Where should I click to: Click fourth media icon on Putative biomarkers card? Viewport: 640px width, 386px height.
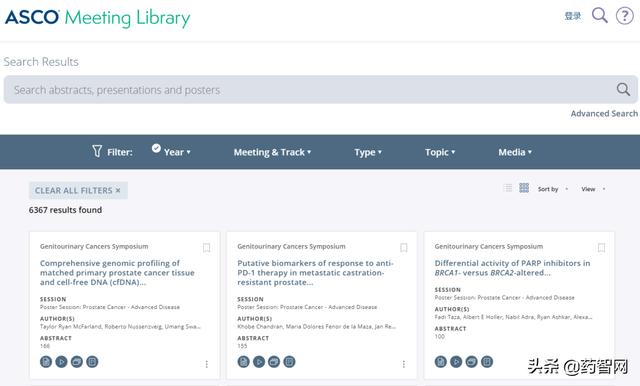289,362
